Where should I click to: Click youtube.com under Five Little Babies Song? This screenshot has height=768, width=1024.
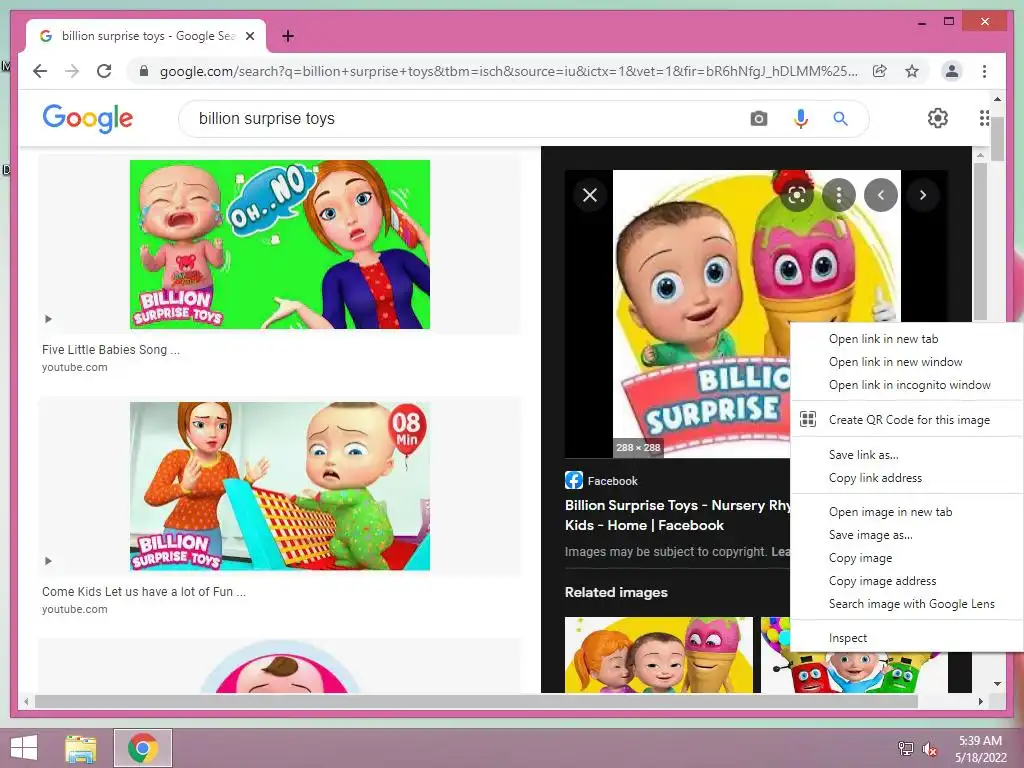pyautogui.click(x=74, y=367)
